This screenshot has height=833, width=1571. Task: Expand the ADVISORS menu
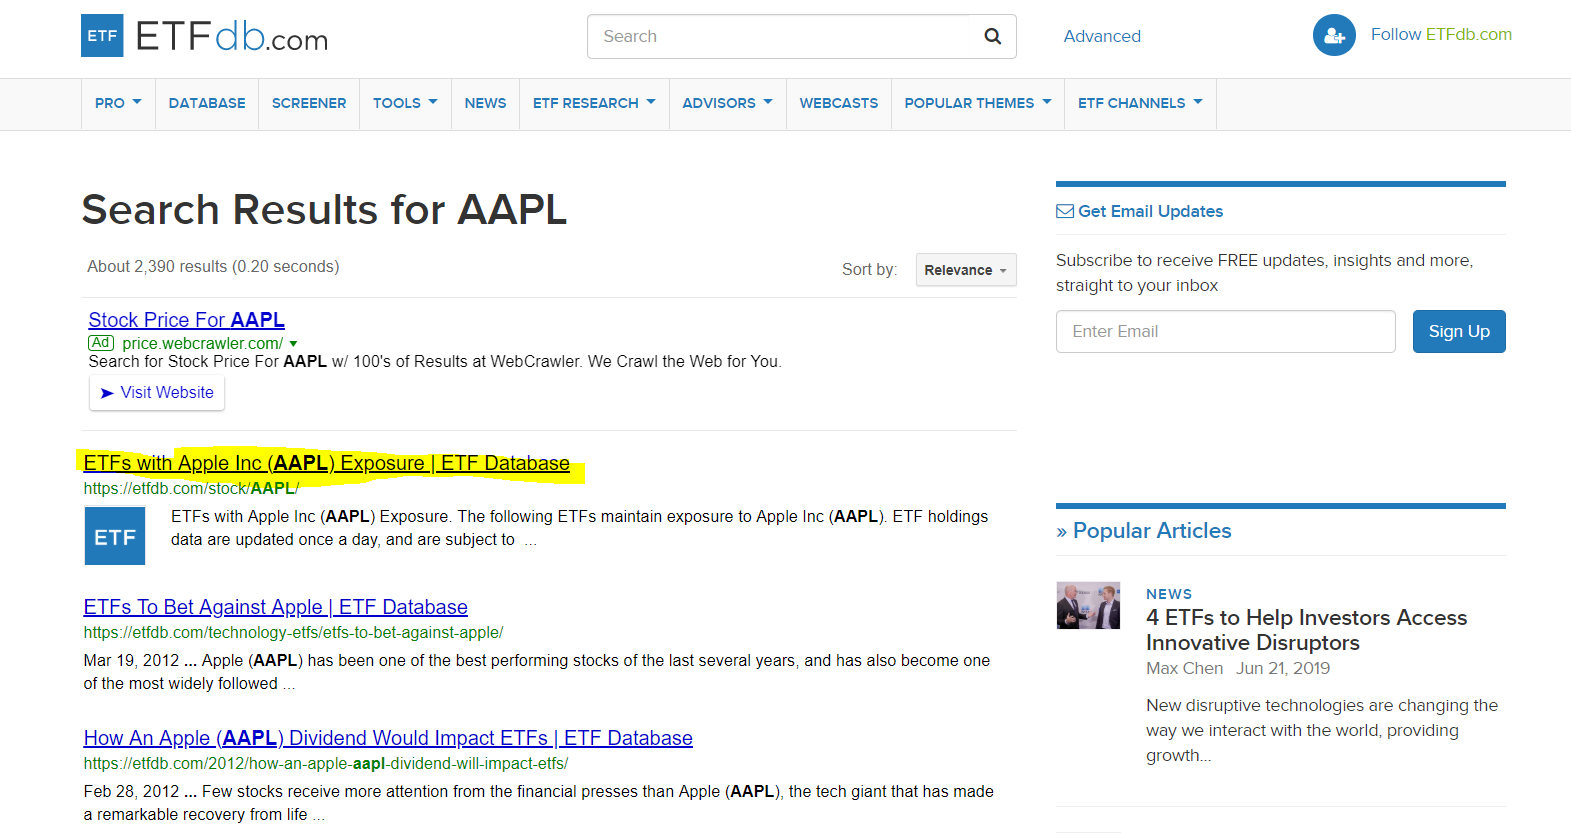tap(727, 103)
